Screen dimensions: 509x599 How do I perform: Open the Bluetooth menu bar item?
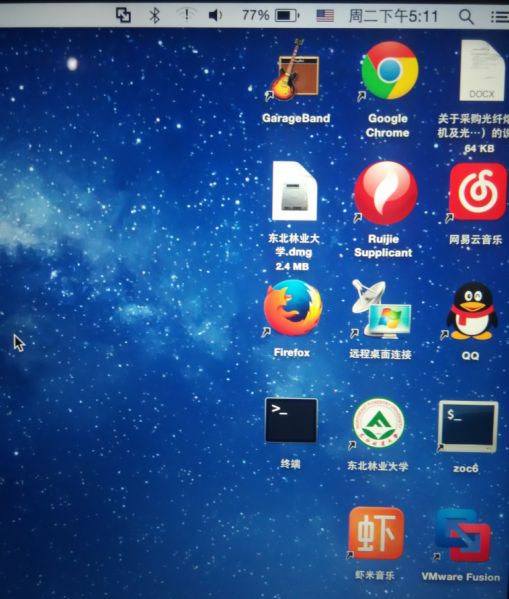[154, 15]
